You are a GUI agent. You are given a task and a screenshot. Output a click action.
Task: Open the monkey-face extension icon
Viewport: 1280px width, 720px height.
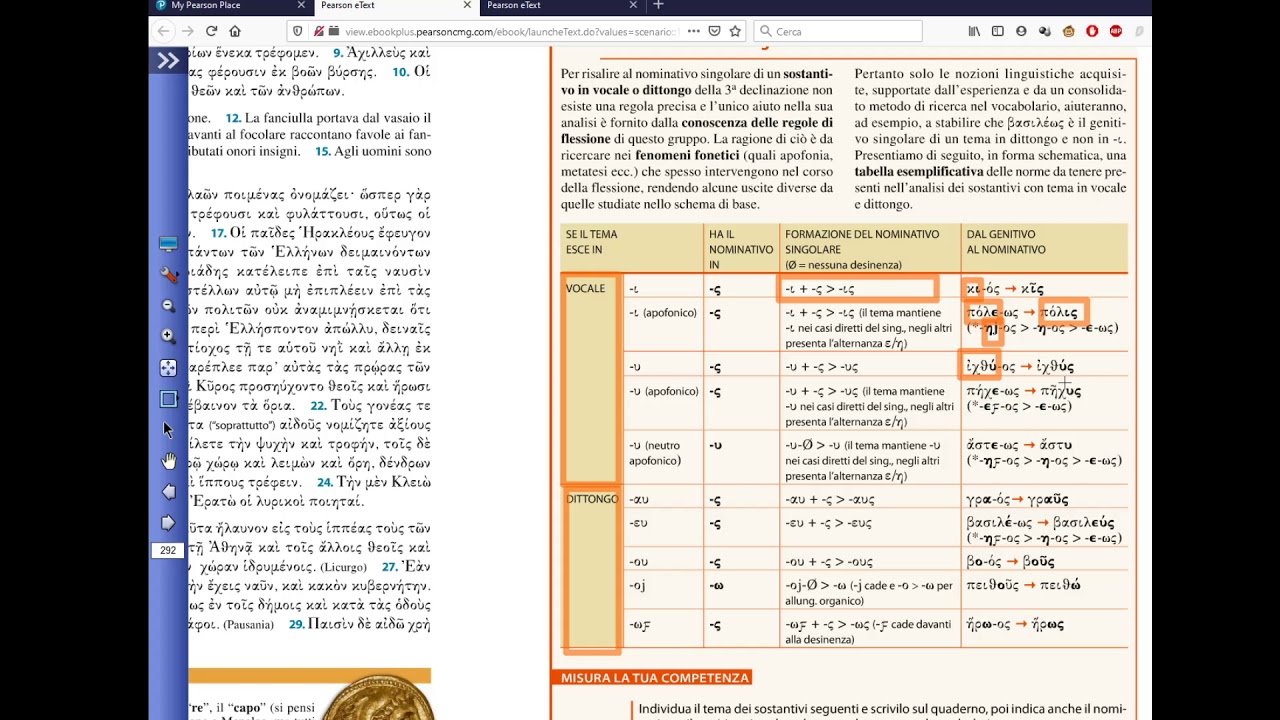1068,31
